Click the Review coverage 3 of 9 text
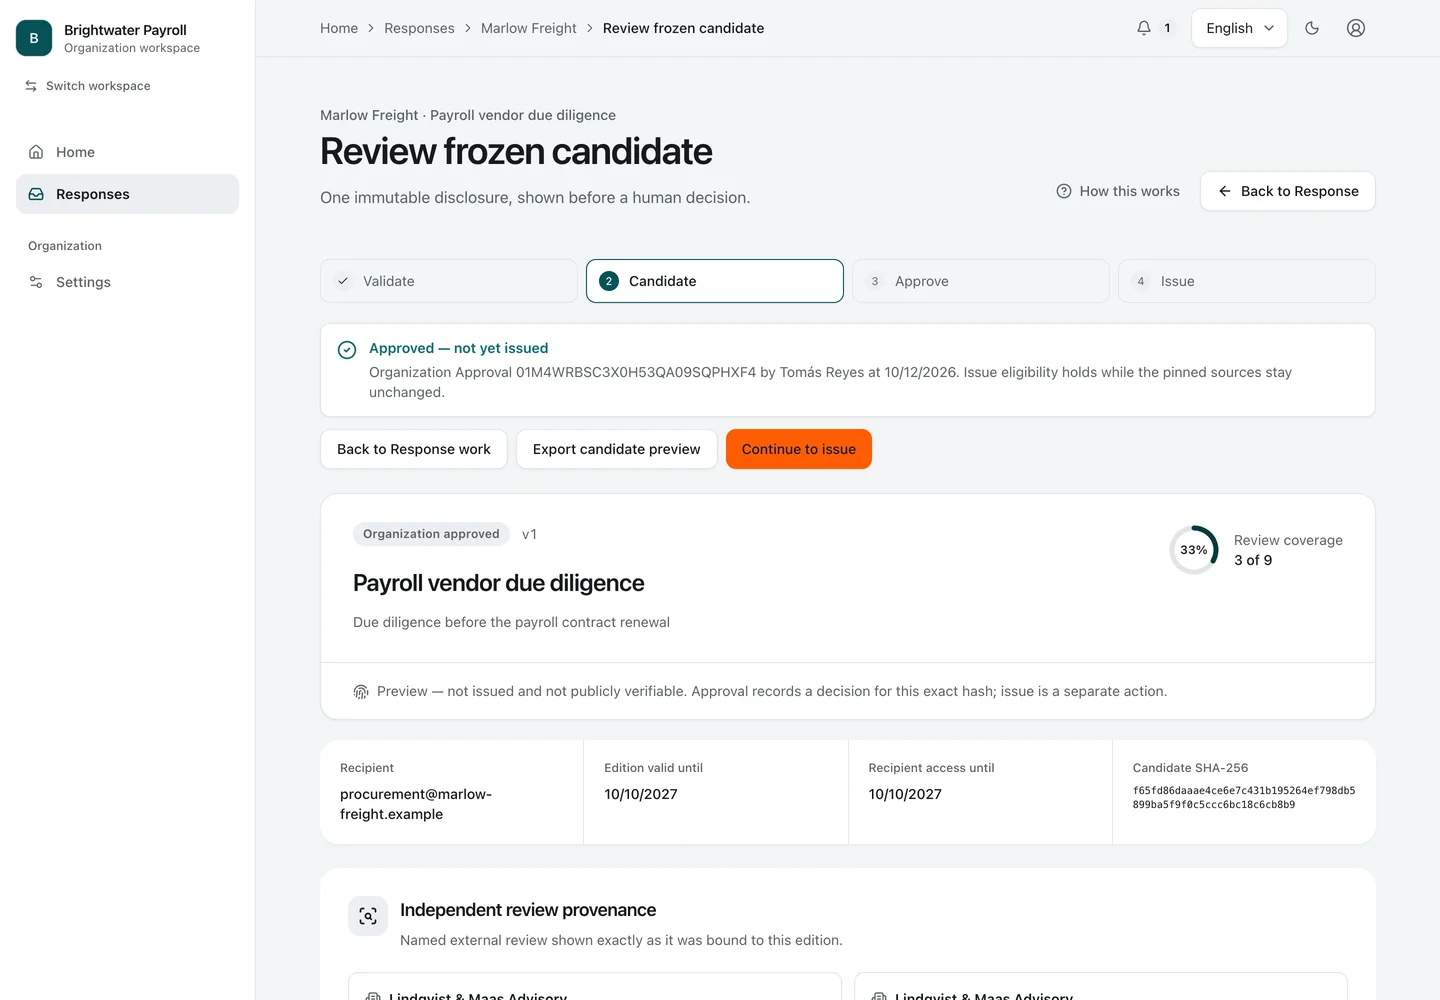Screen dimensions: 1440x1000 coord(1288,550)
